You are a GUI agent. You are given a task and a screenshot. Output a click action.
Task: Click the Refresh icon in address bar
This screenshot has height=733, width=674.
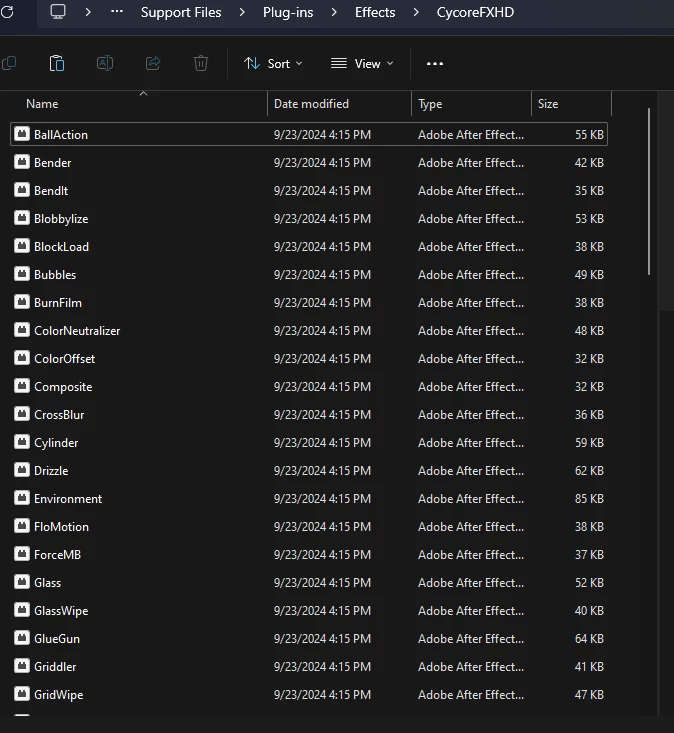coord(7,12)
